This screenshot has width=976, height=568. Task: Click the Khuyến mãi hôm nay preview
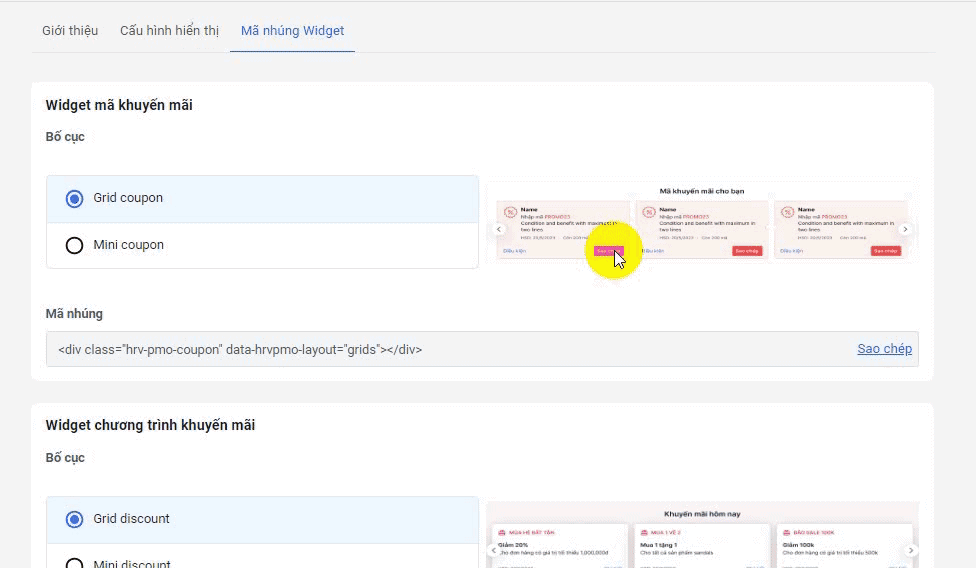(x=702, y=535)
